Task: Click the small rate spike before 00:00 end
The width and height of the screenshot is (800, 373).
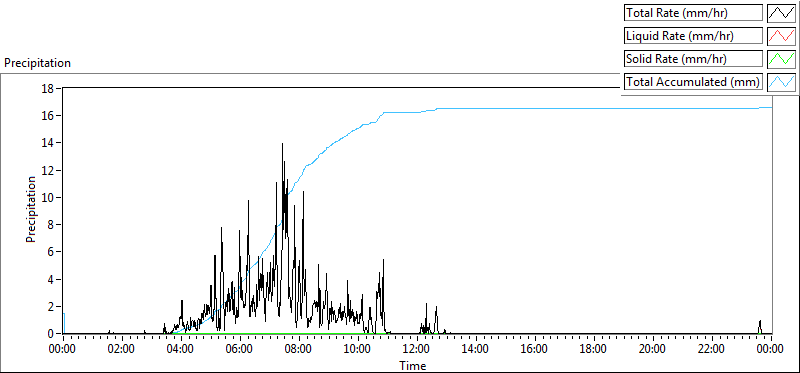Action: 760,327
